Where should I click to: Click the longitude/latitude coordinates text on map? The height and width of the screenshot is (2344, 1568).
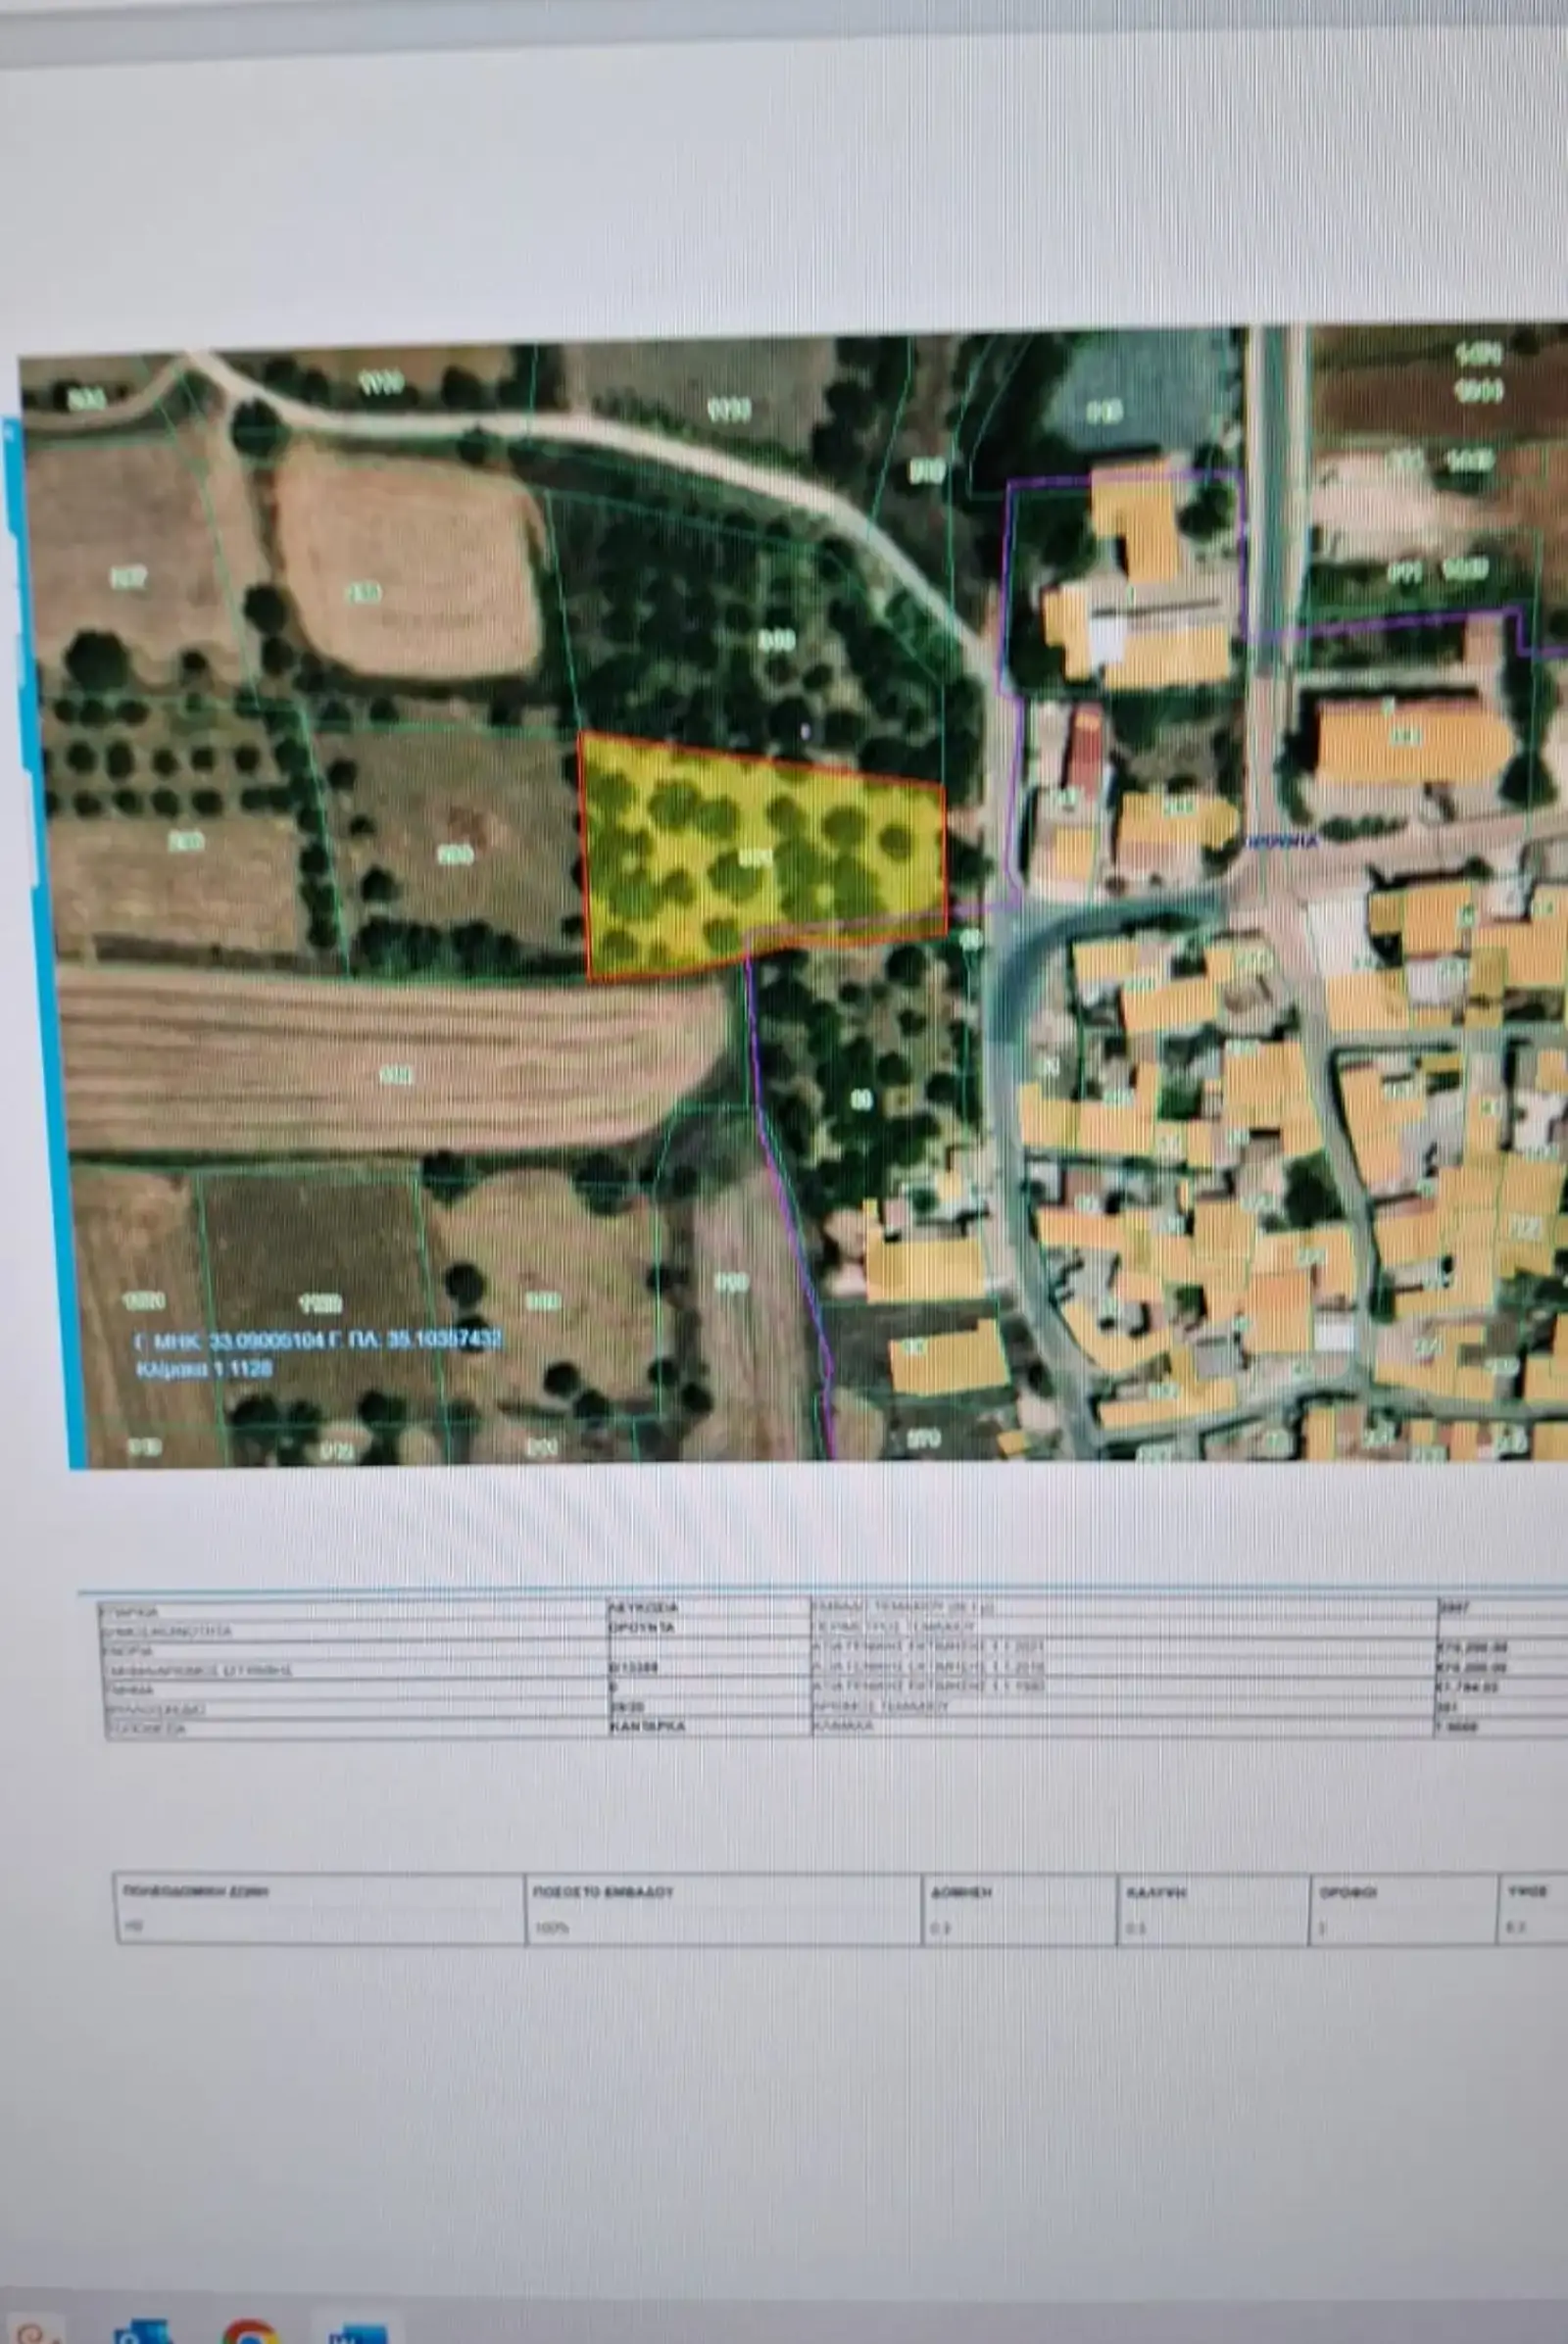[x=318, y=1340]
